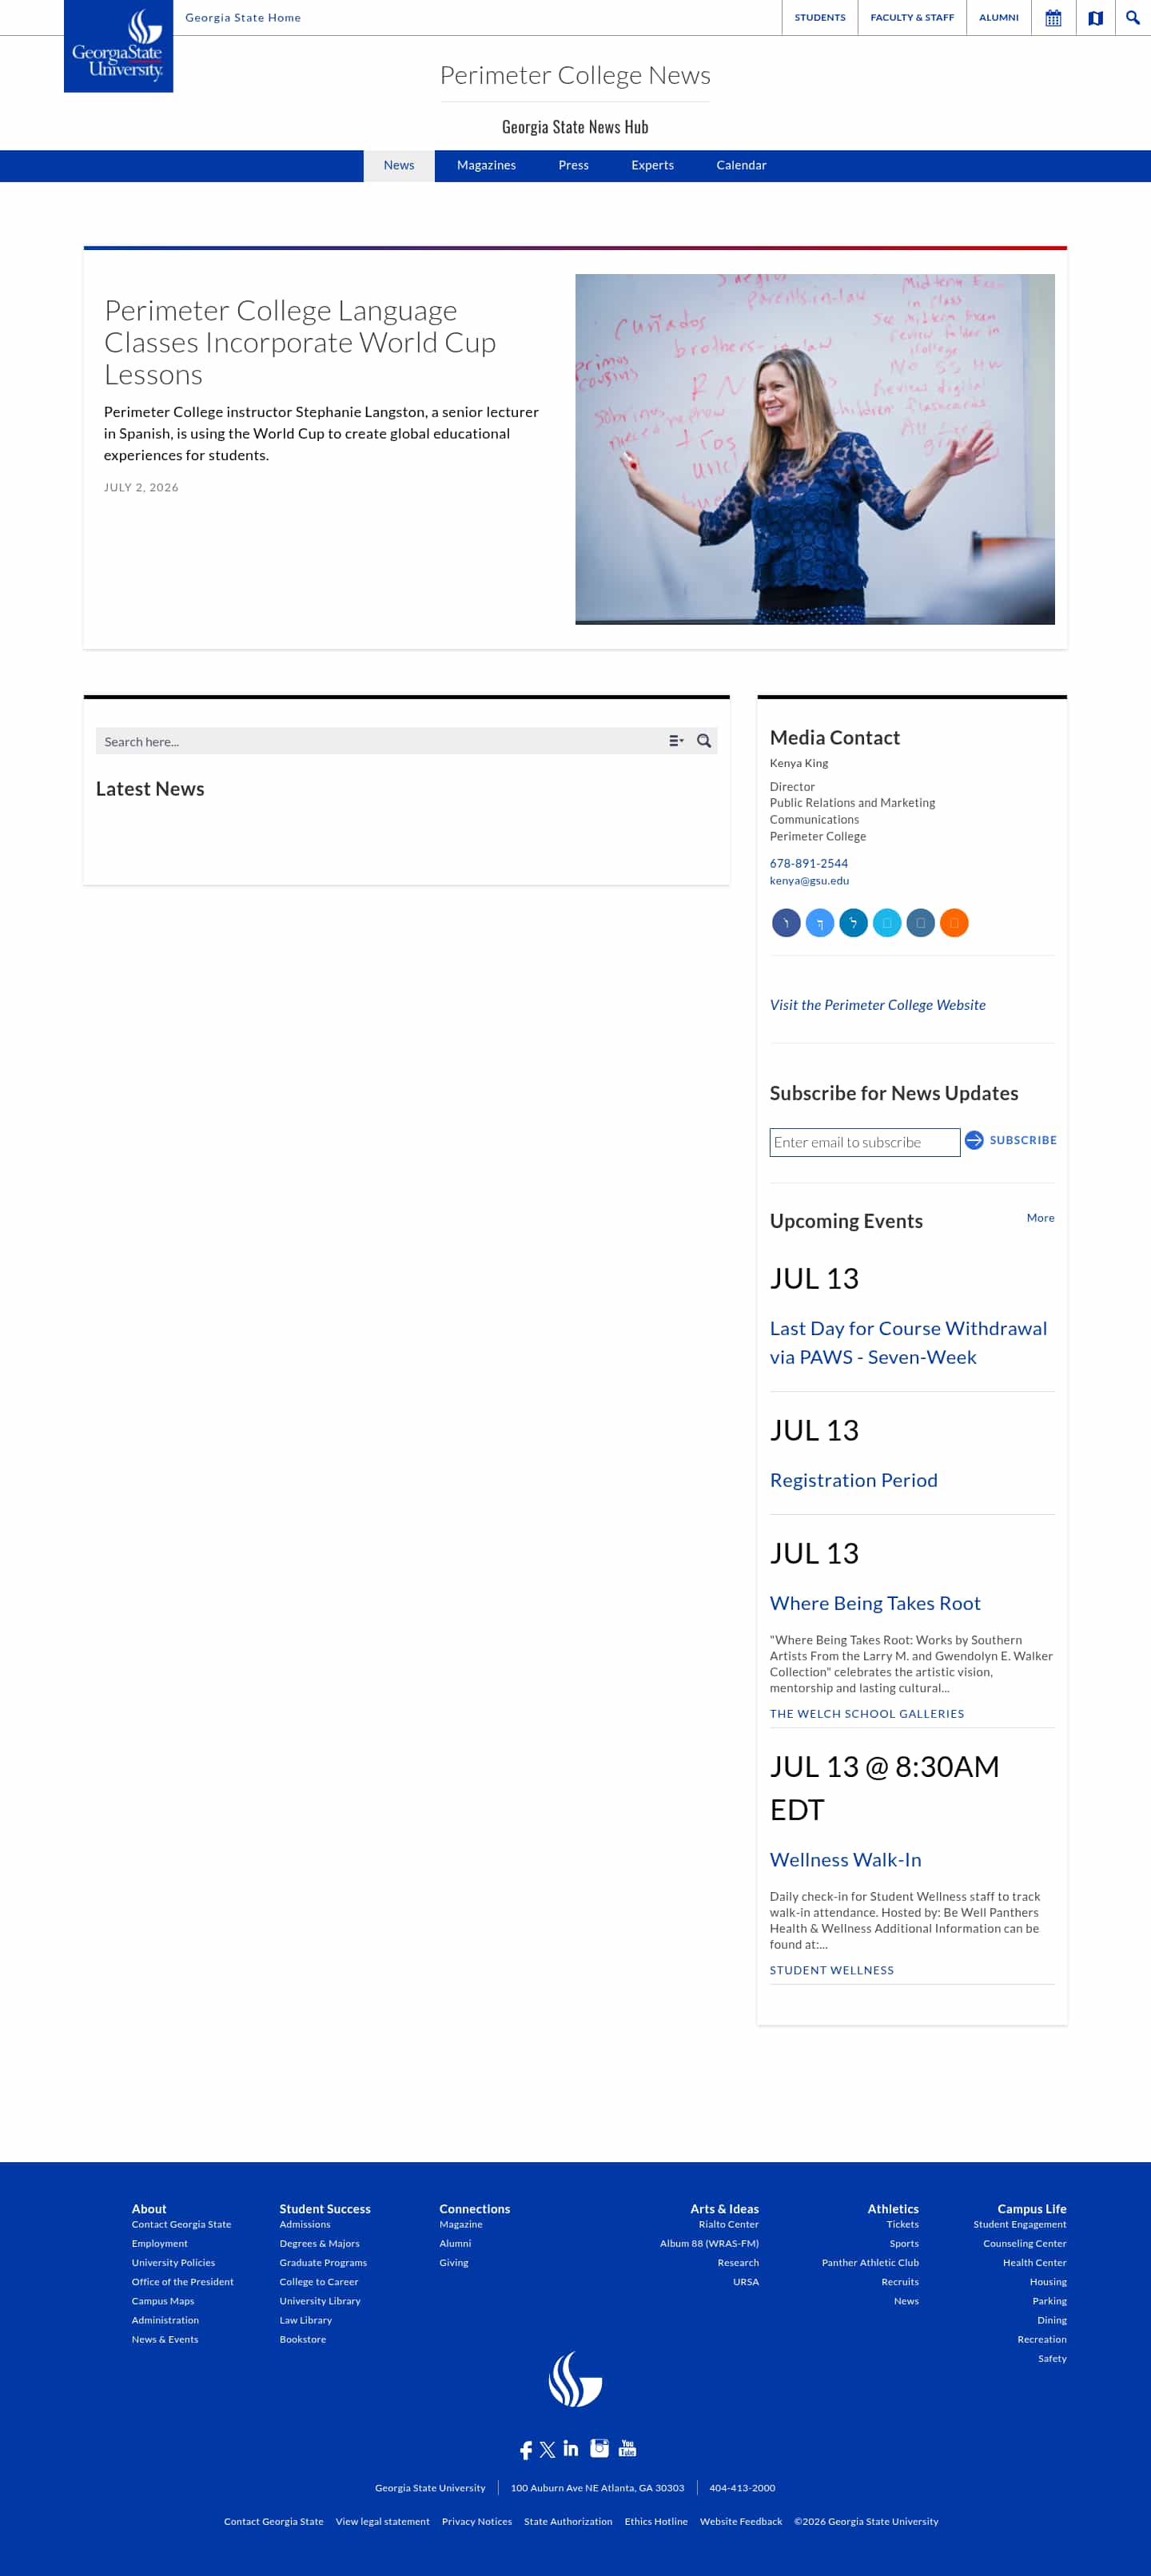Open Contact Georgia State under About
The image size is (1151, 2576).
(181, 2224)
